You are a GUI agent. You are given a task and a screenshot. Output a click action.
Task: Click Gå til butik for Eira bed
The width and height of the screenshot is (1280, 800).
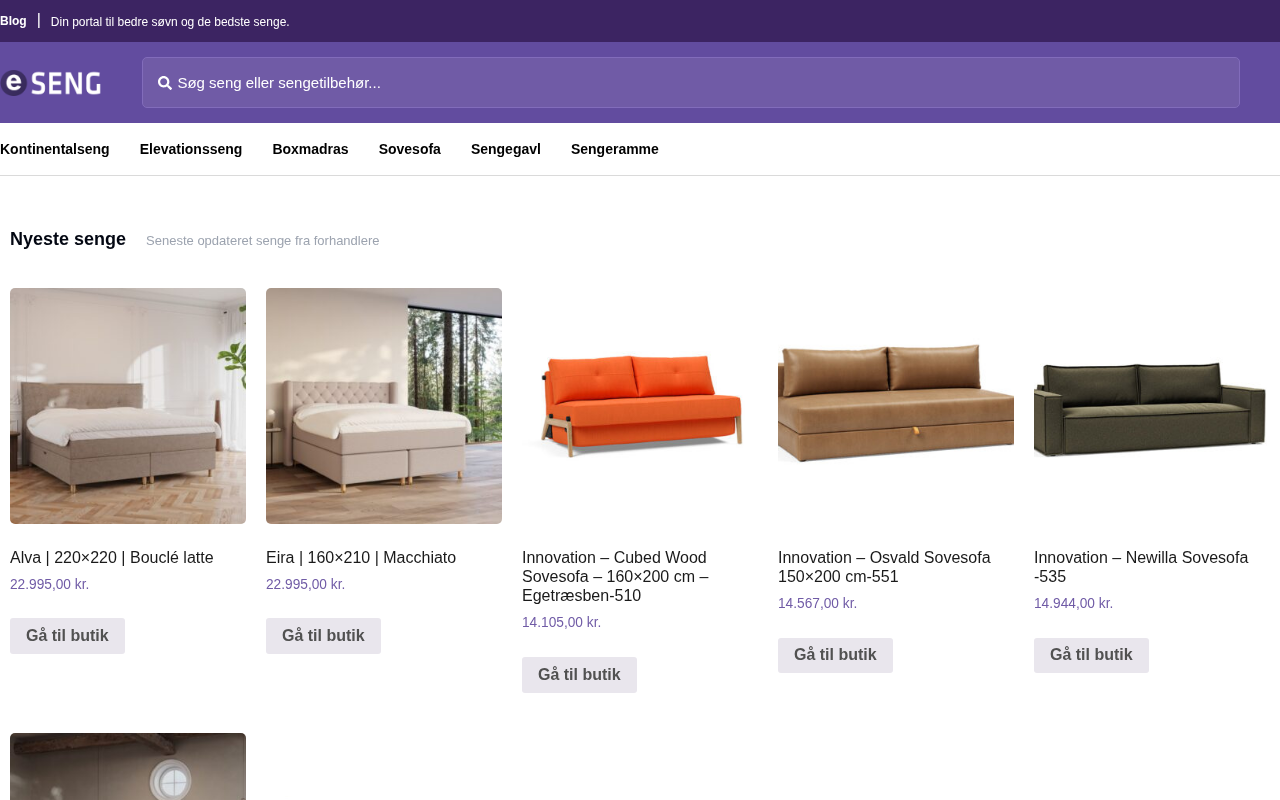coord(323,636)
